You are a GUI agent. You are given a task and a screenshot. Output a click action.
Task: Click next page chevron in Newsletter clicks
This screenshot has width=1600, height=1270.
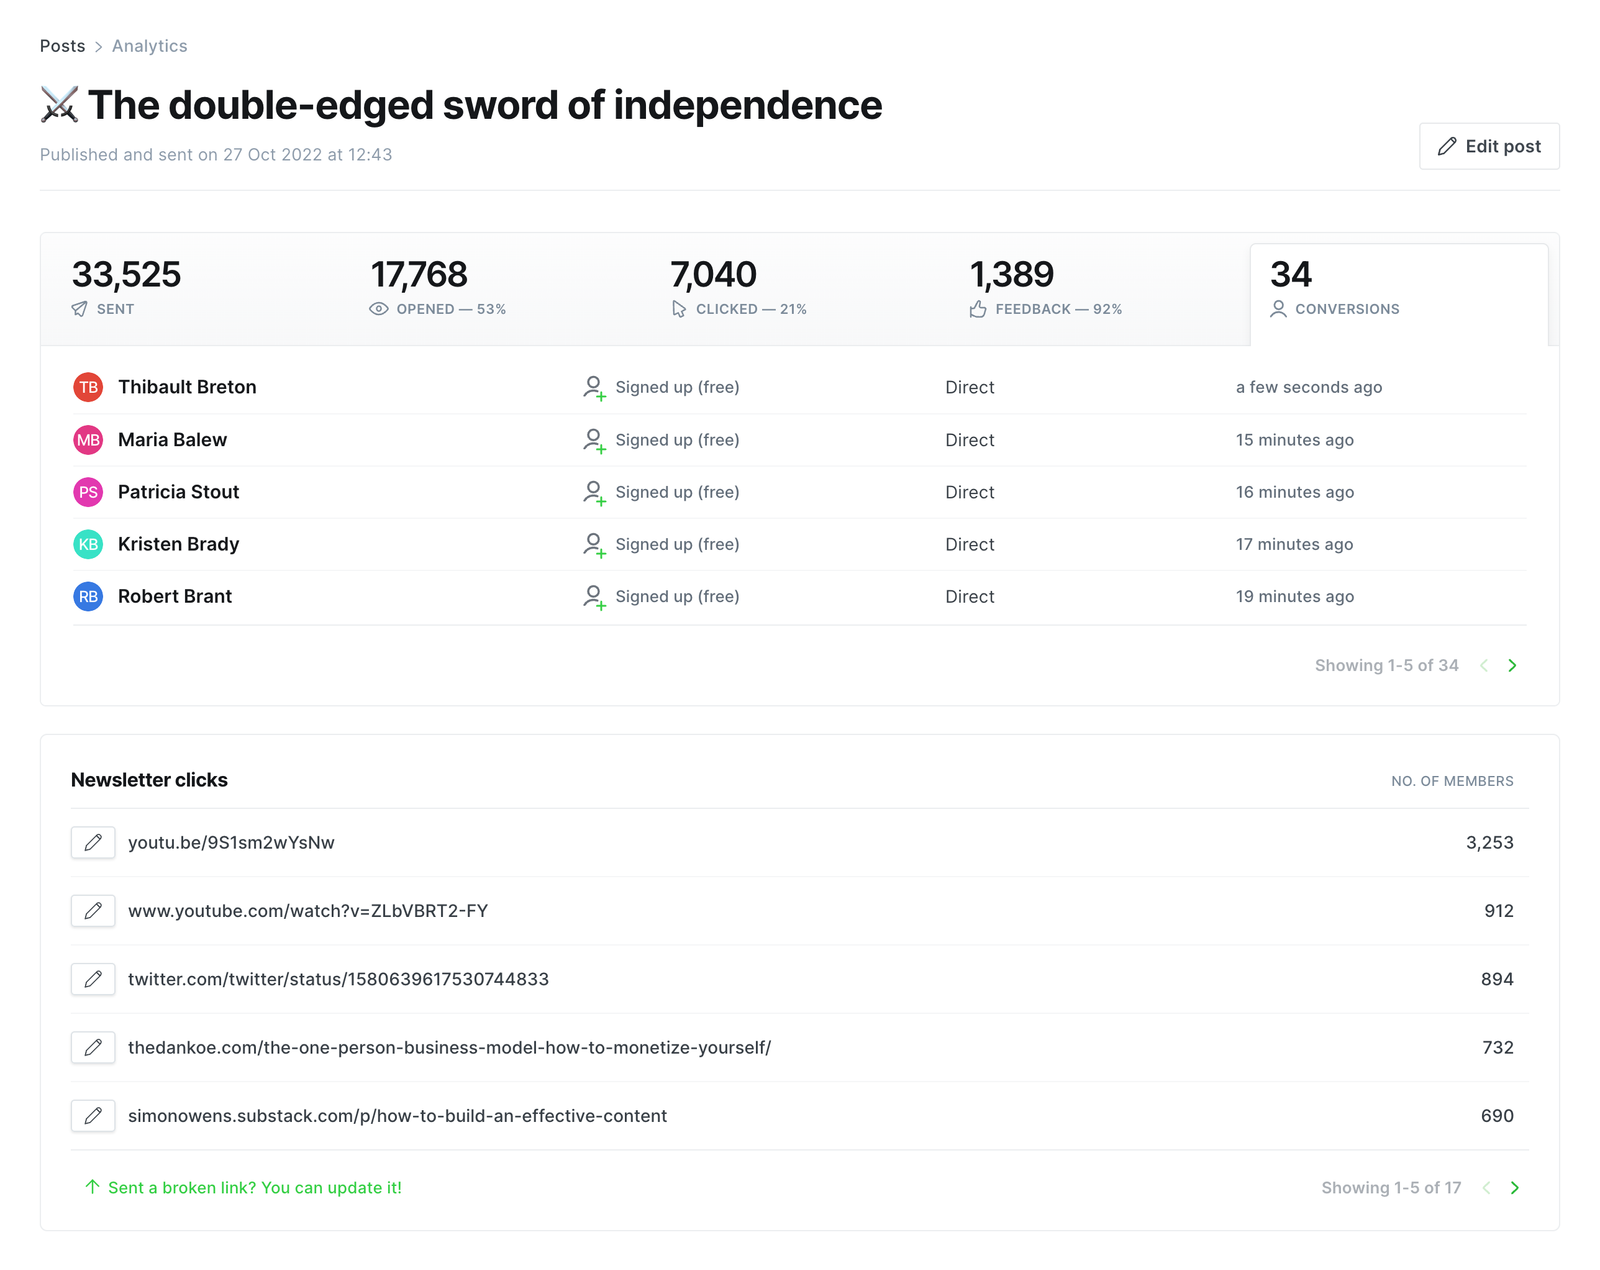pos(1515,1188)
